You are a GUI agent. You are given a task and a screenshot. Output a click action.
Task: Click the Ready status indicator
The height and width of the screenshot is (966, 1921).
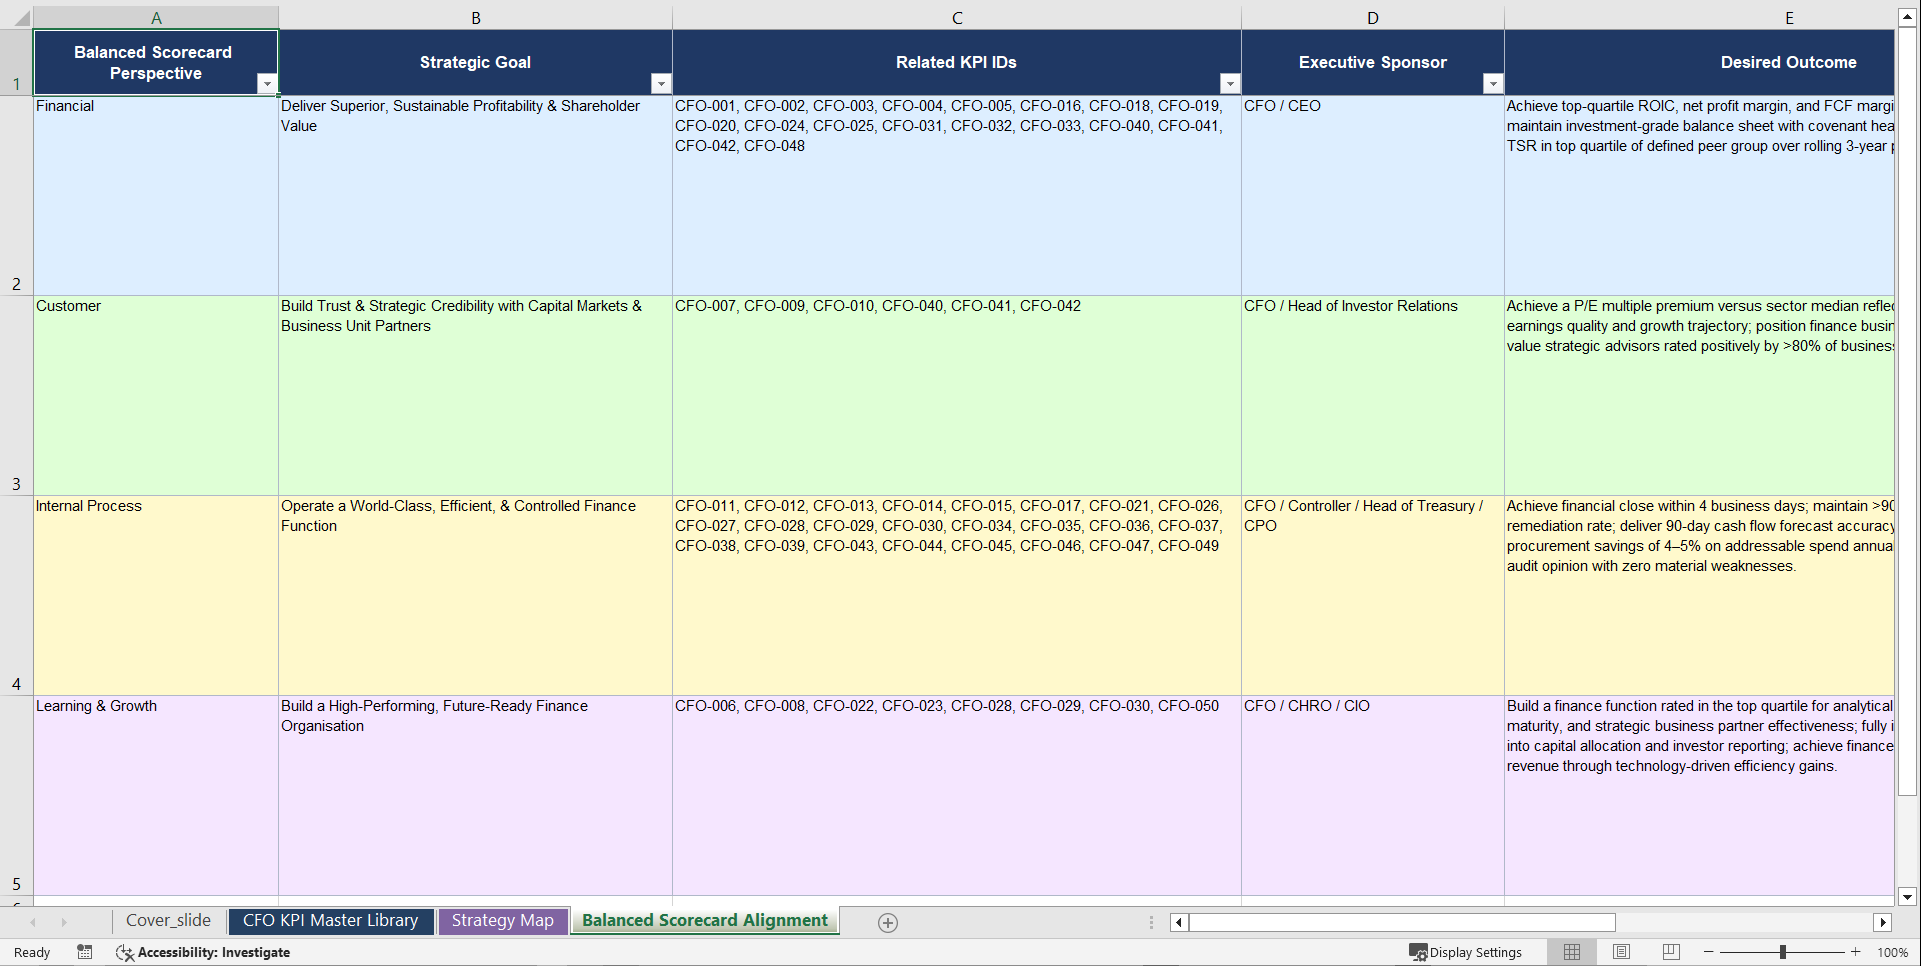tap(32, 952)
